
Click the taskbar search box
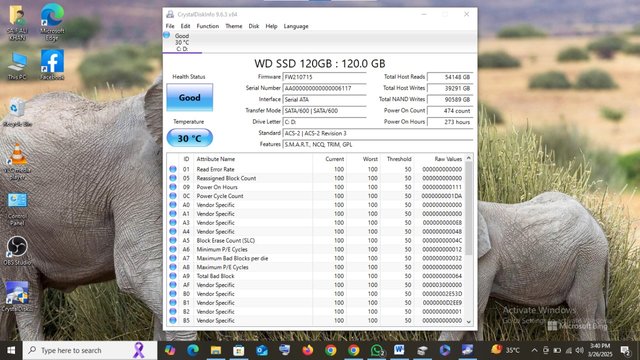pos(90,350)
